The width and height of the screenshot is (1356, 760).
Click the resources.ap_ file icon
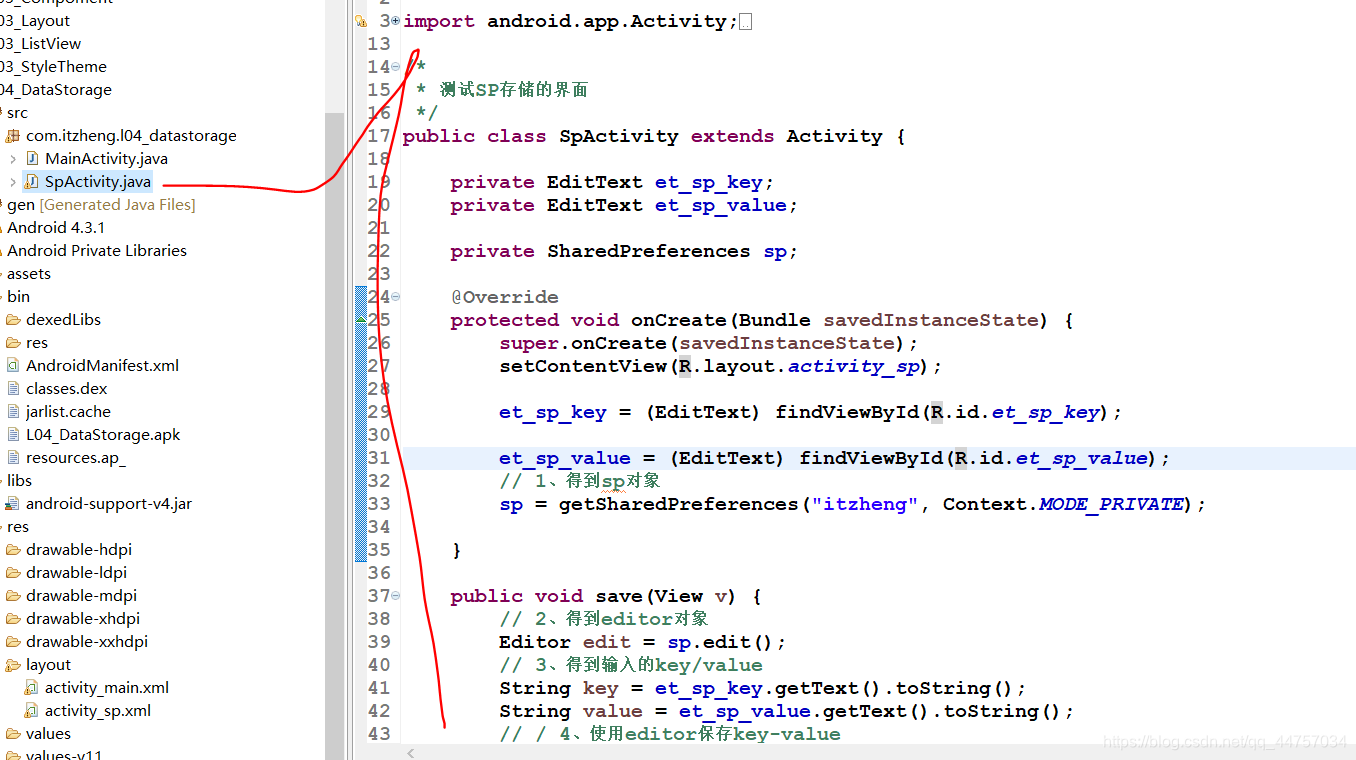13,458
